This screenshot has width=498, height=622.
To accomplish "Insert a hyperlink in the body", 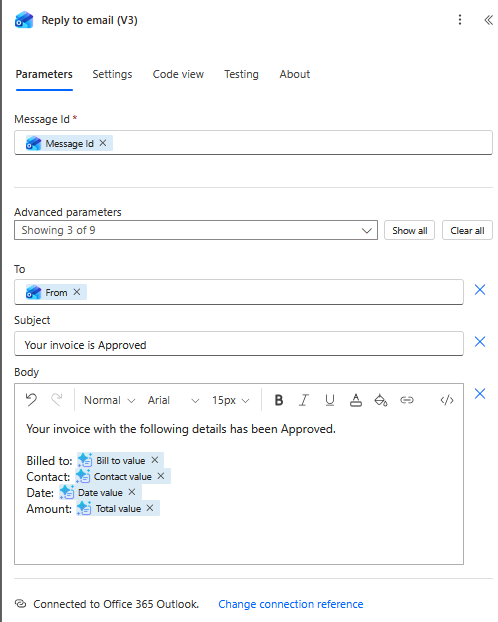I will [x=407, y=400].
